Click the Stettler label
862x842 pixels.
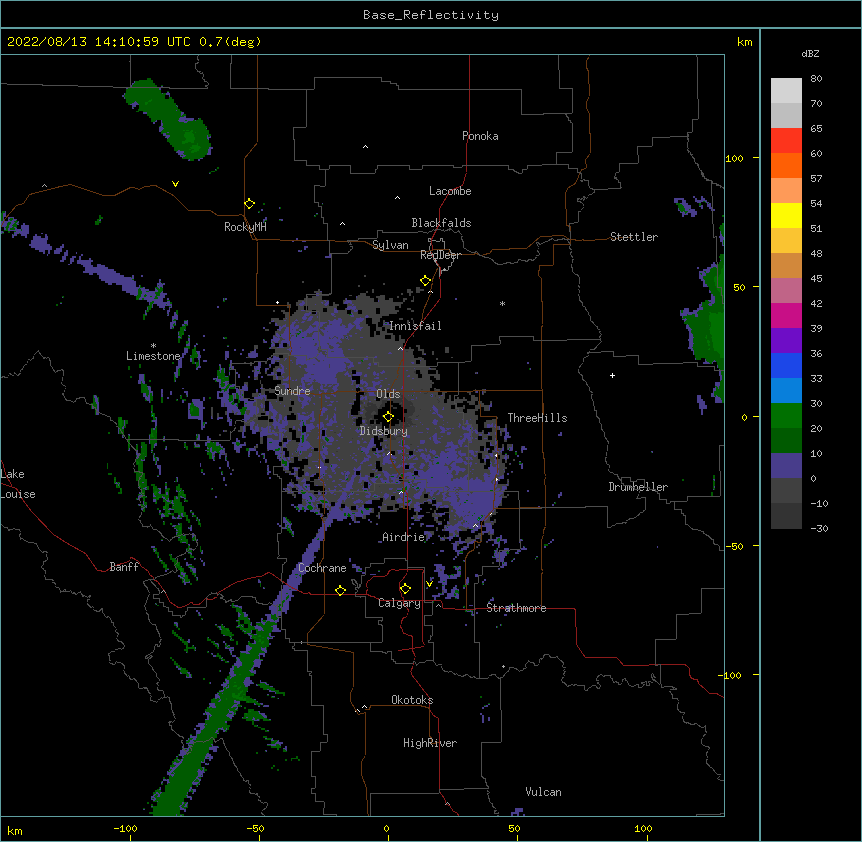coord(634,237)
